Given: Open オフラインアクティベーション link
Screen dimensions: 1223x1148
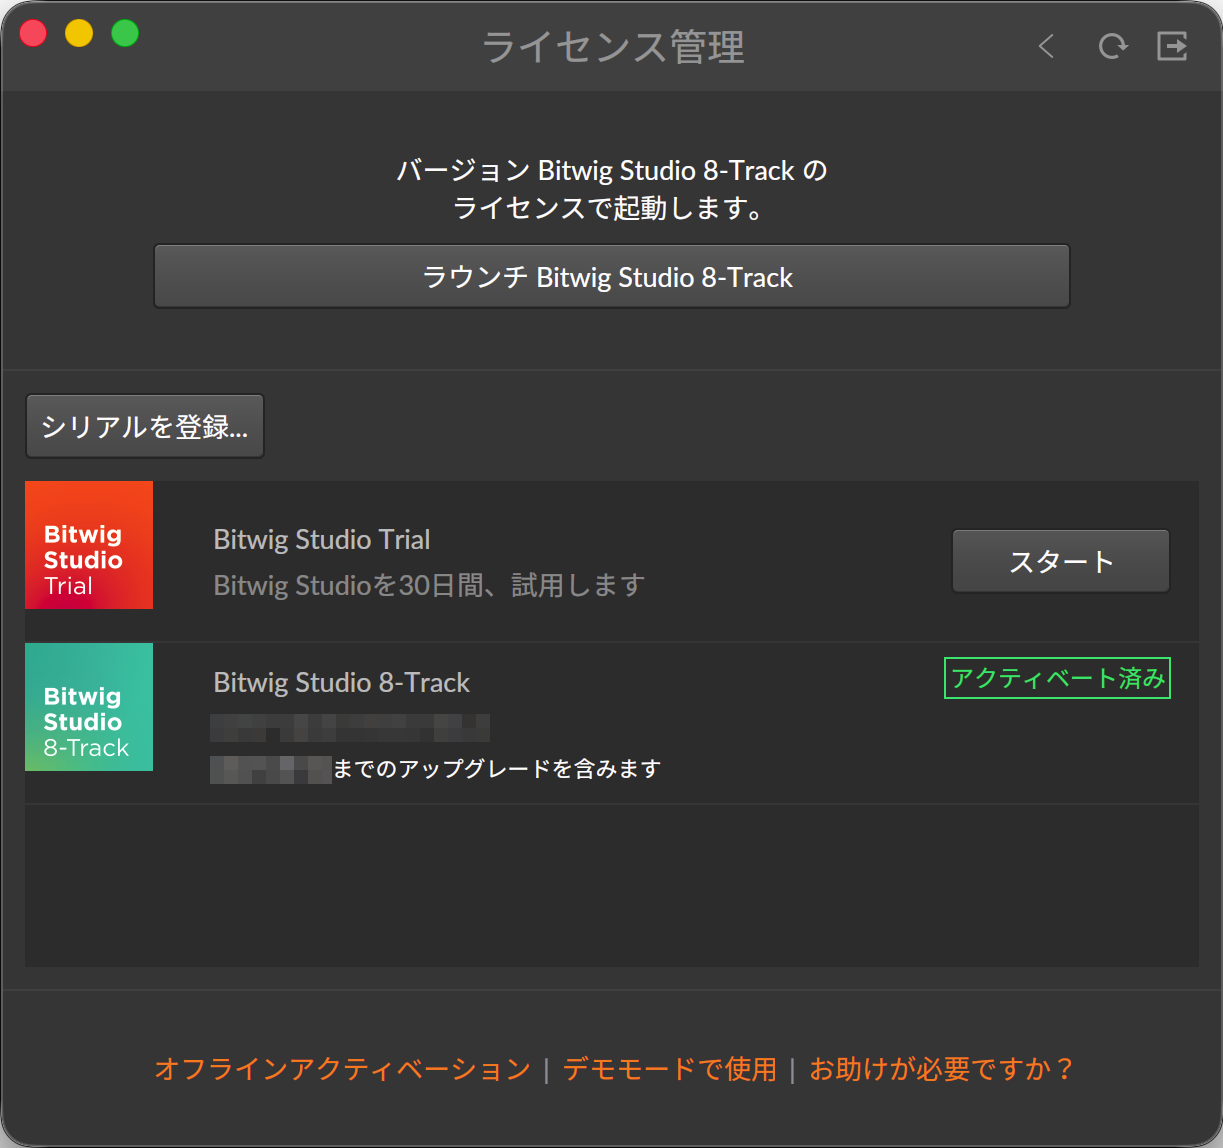Looking at the screenshot, I should (x=342, y=1069).
